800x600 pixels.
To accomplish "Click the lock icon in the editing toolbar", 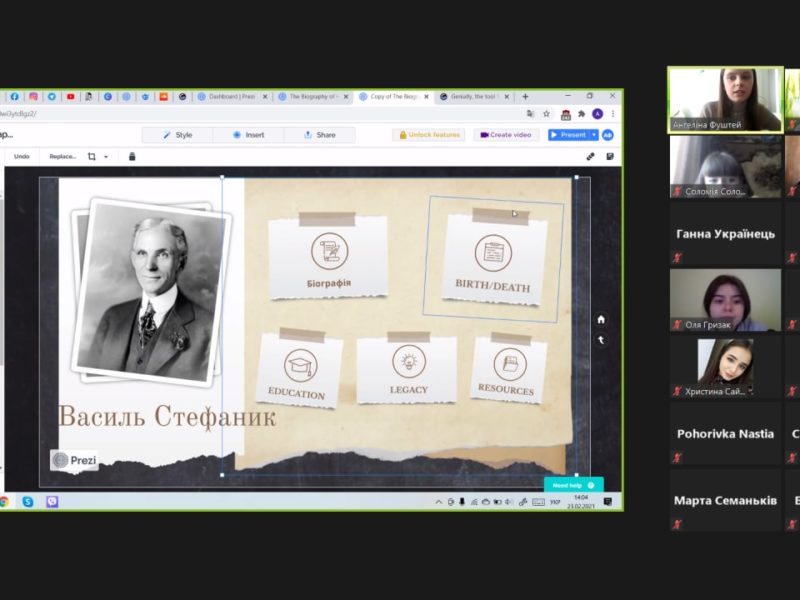I will coord(132,156).
